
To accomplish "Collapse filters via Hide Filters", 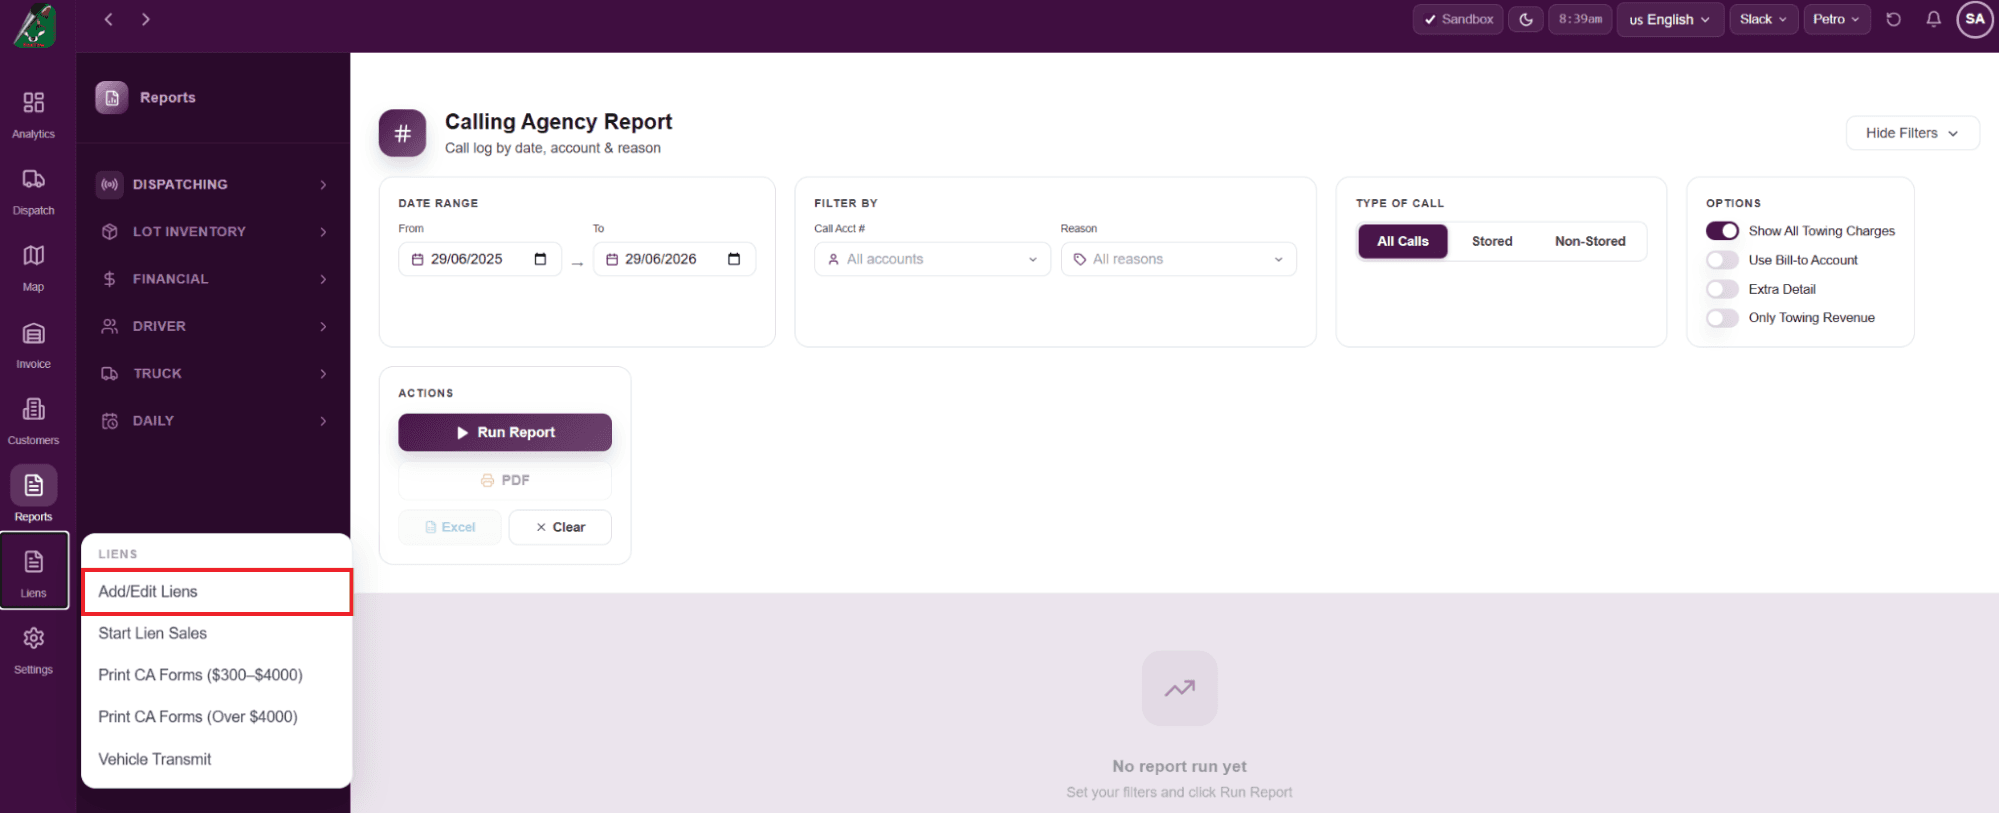I will point(1912,133).
